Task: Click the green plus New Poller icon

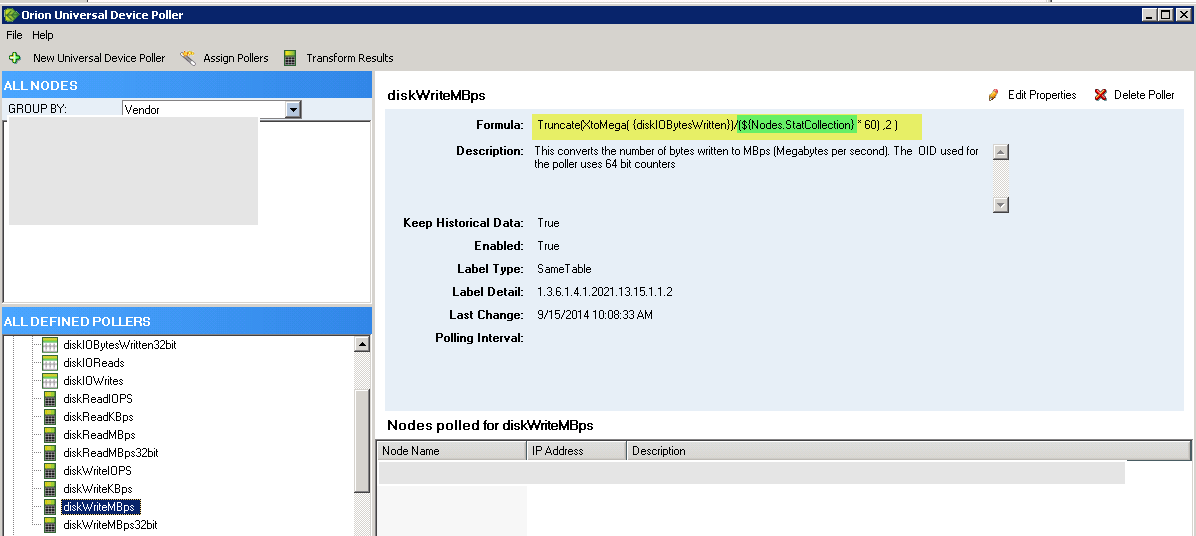Action: 14,58
